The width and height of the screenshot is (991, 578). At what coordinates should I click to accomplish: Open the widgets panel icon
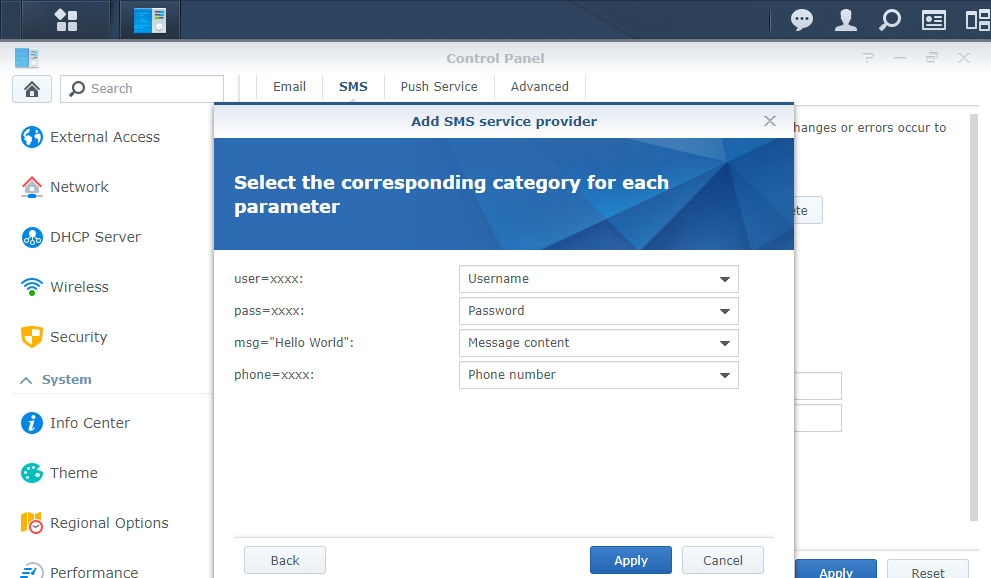[x=933, y=20]
